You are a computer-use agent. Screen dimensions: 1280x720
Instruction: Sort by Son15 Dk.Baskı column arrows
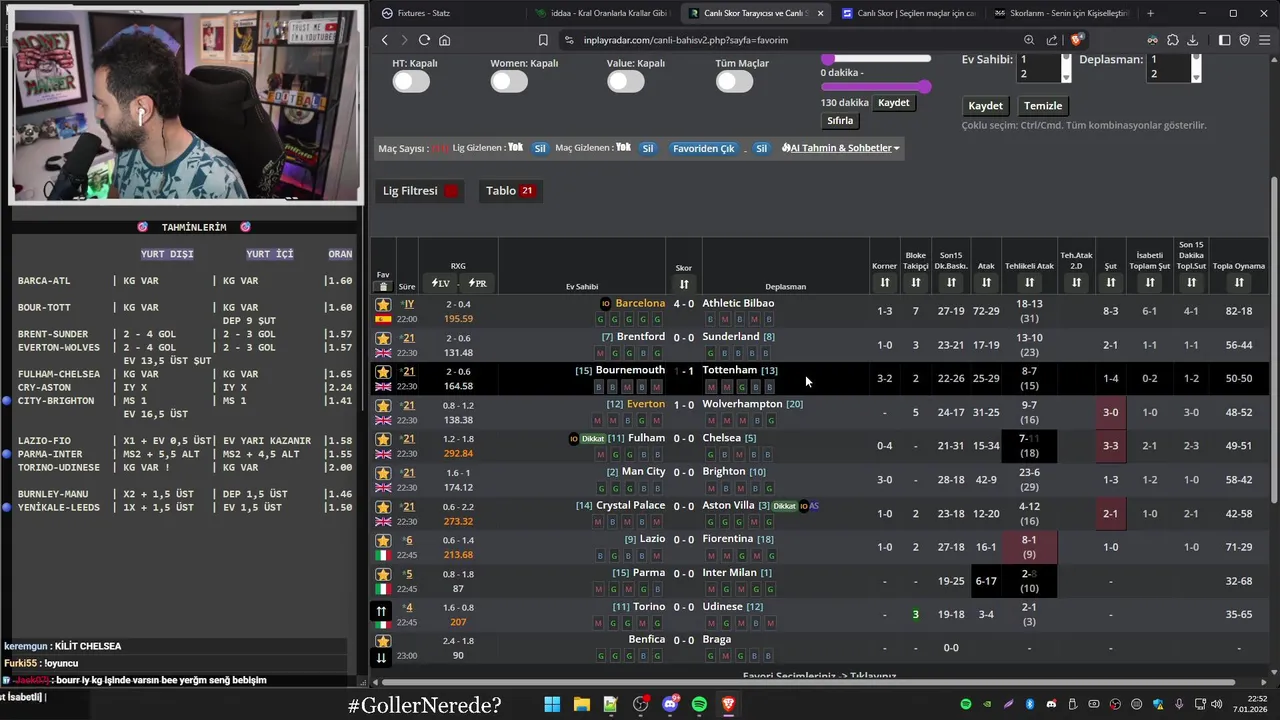(x=951, y=283)
